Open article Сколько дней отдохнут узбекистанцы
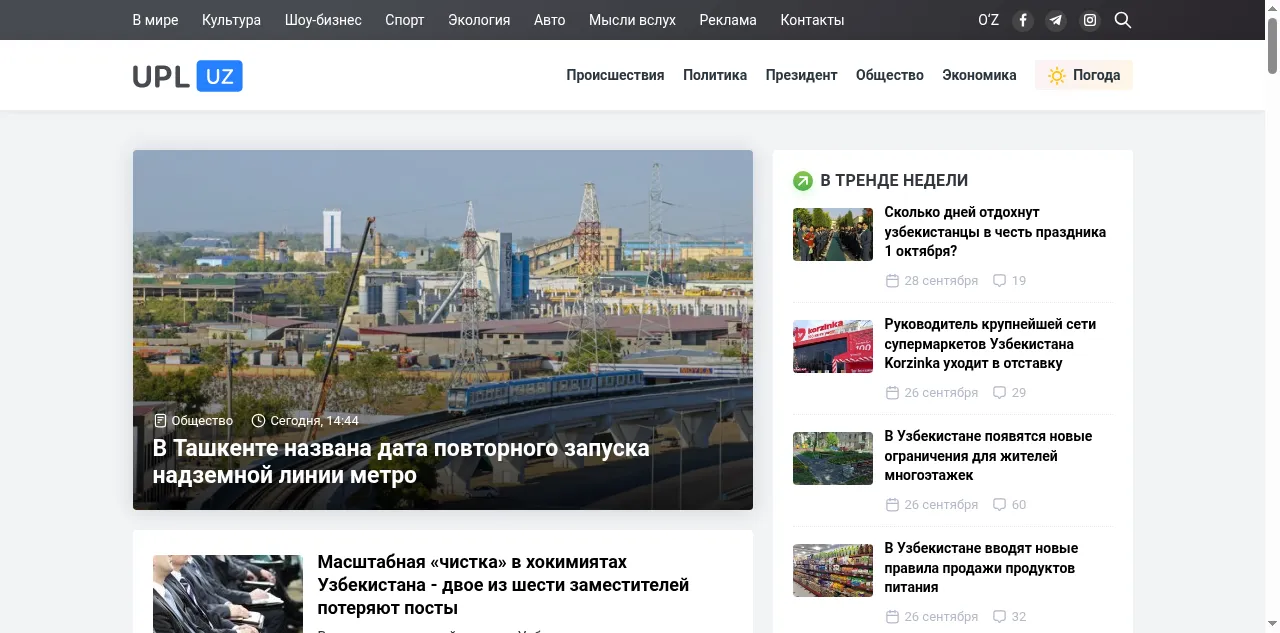The height and width of the screenshot is (633, 1280). click(x=995, y=232)
